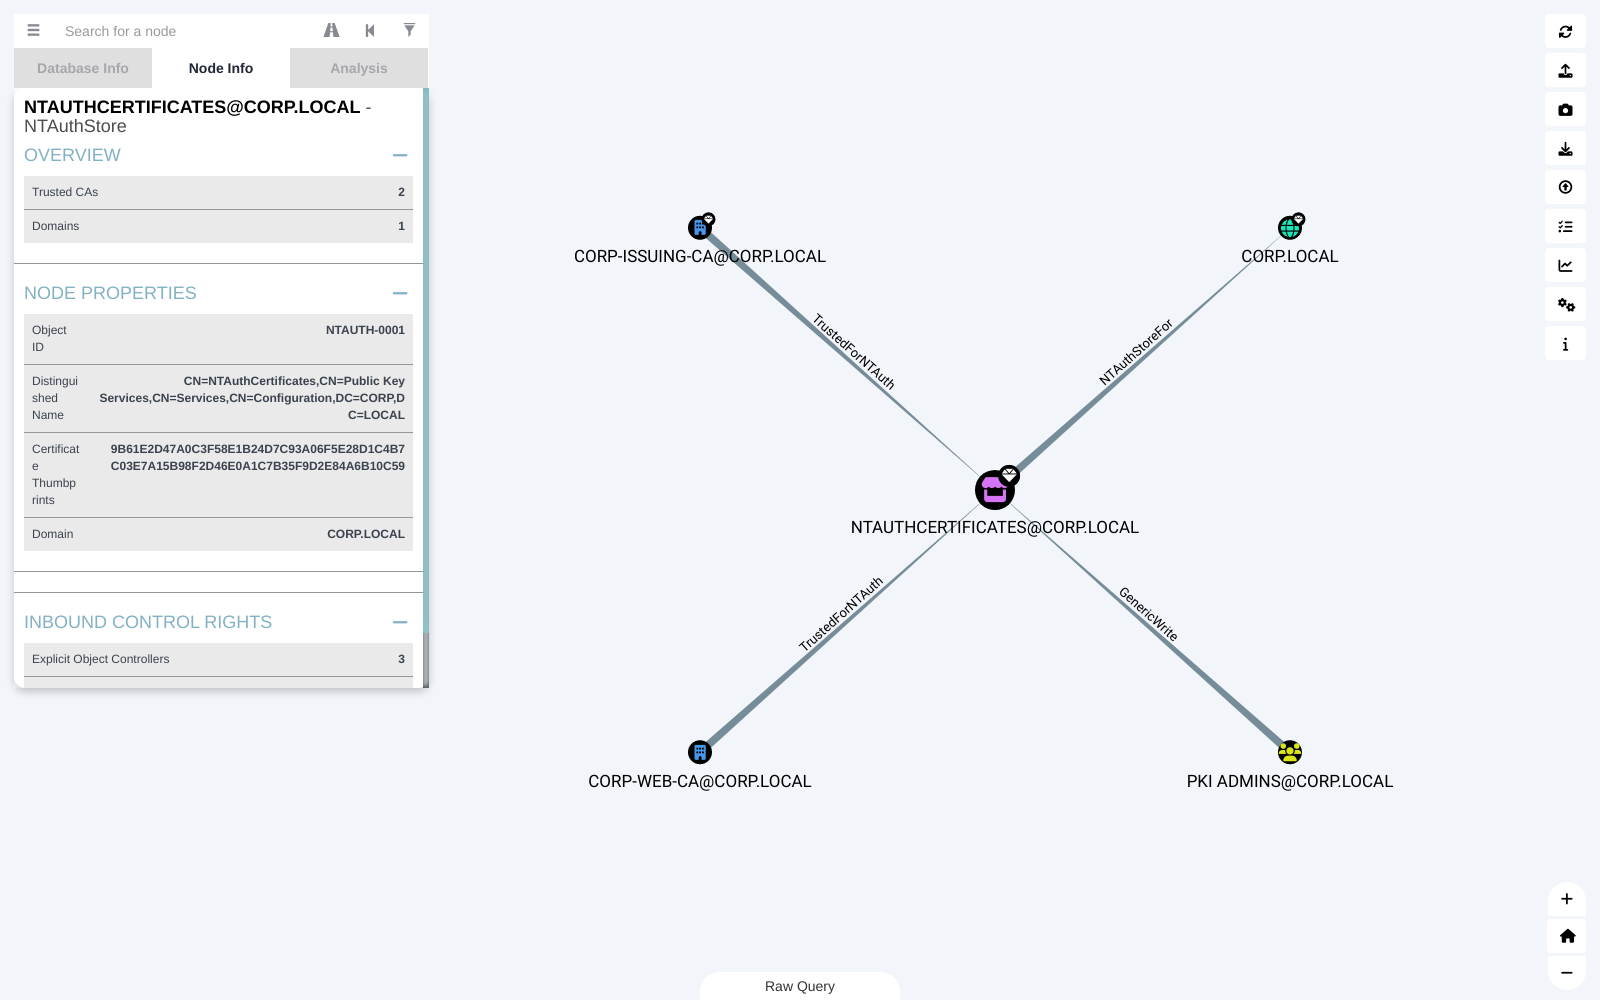1600x1000 pixels.
Task: Click the export graph icon
Action: click(1565, 71)
